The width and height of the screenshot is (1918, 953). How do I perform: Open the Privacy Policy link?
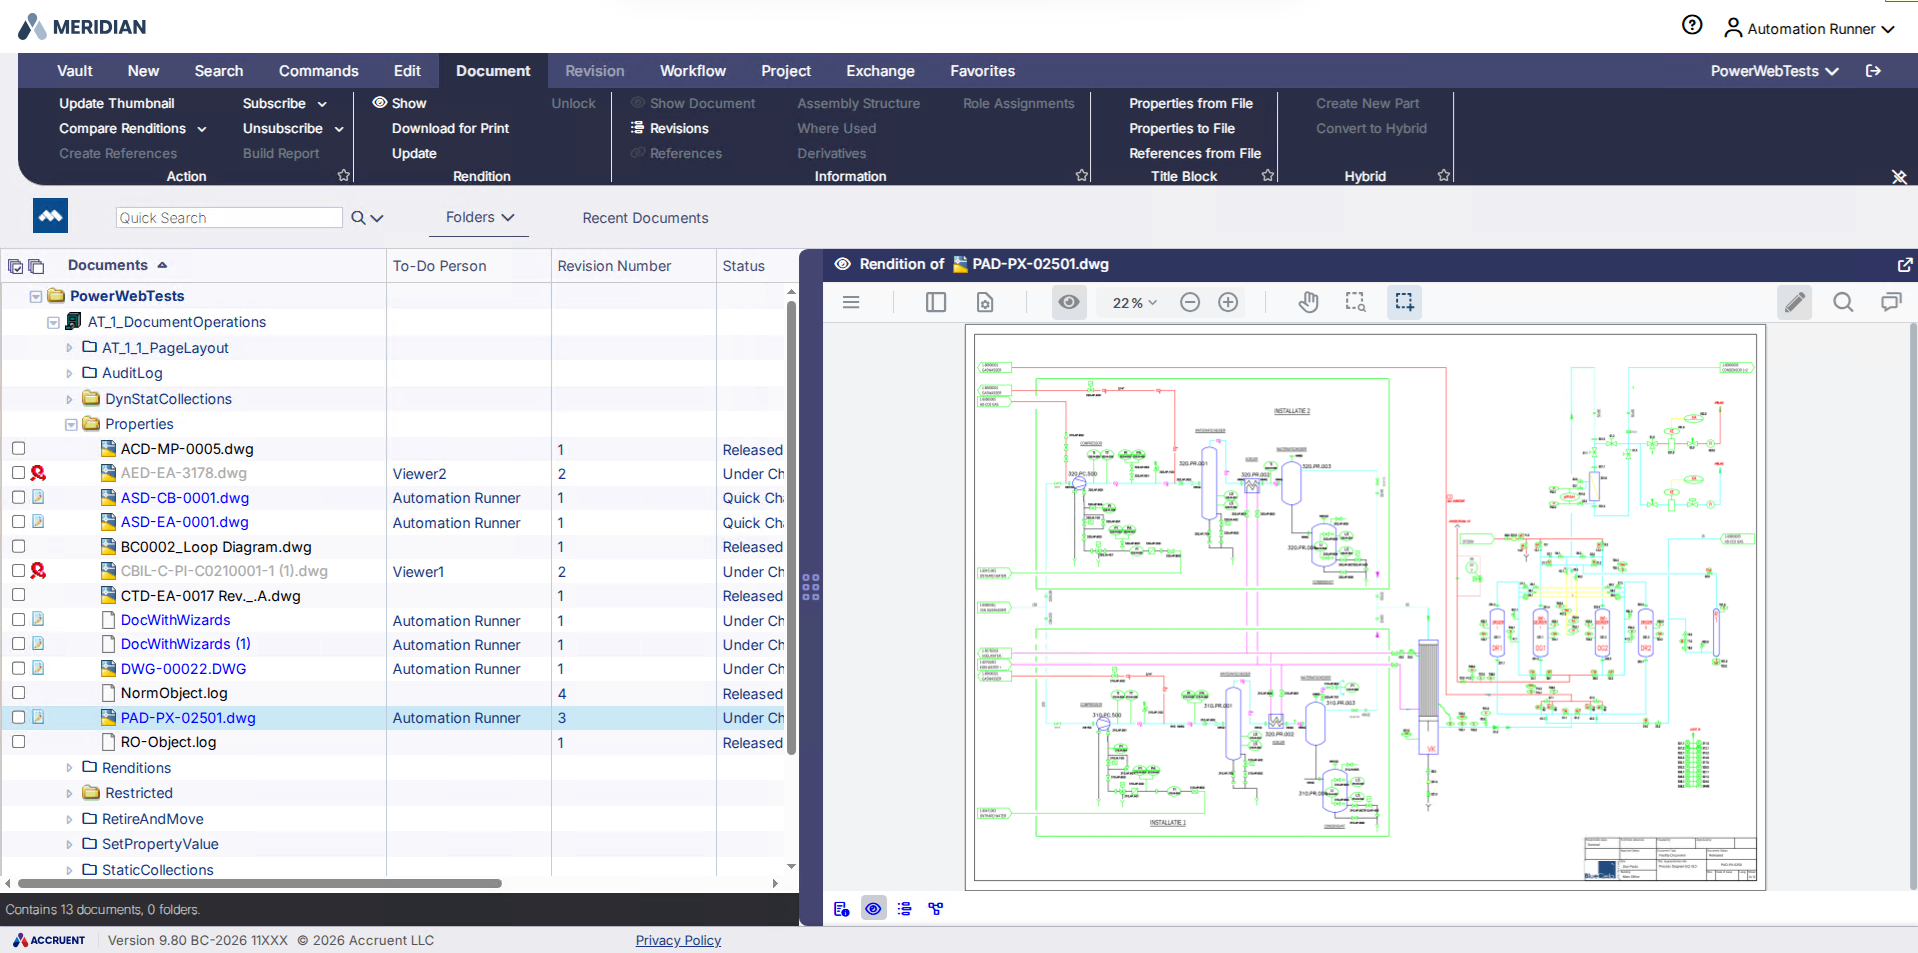[x=678, y=940]
